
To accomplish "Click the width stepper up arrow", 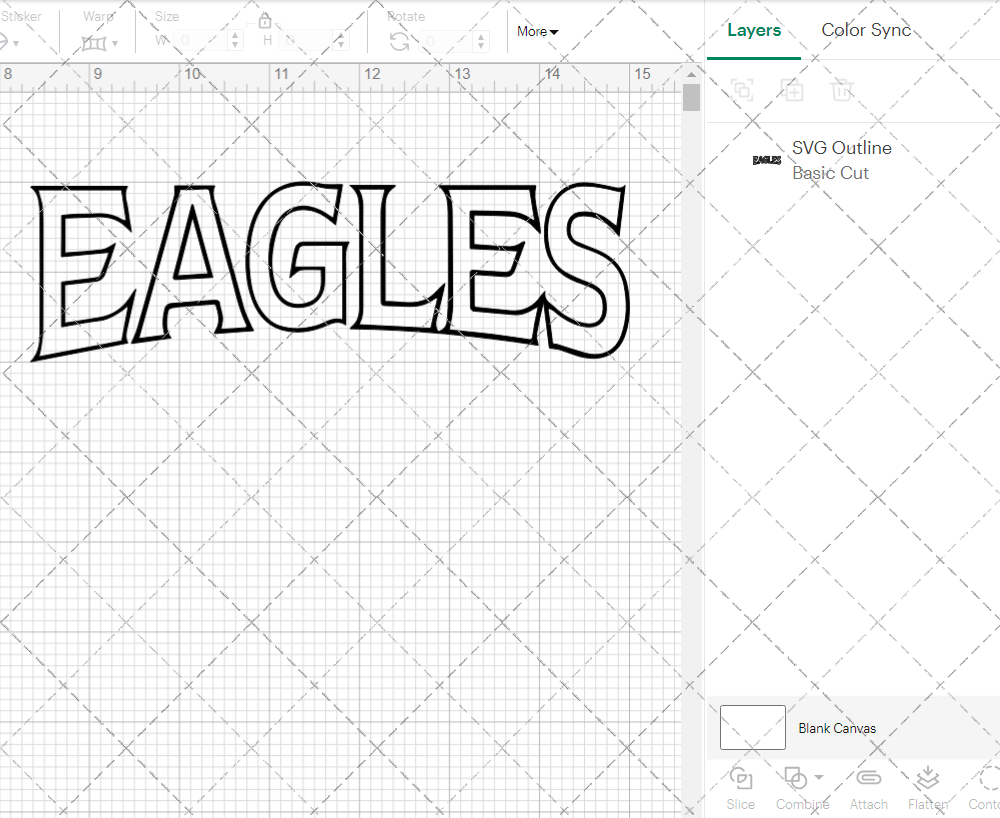I will (234, 35).
